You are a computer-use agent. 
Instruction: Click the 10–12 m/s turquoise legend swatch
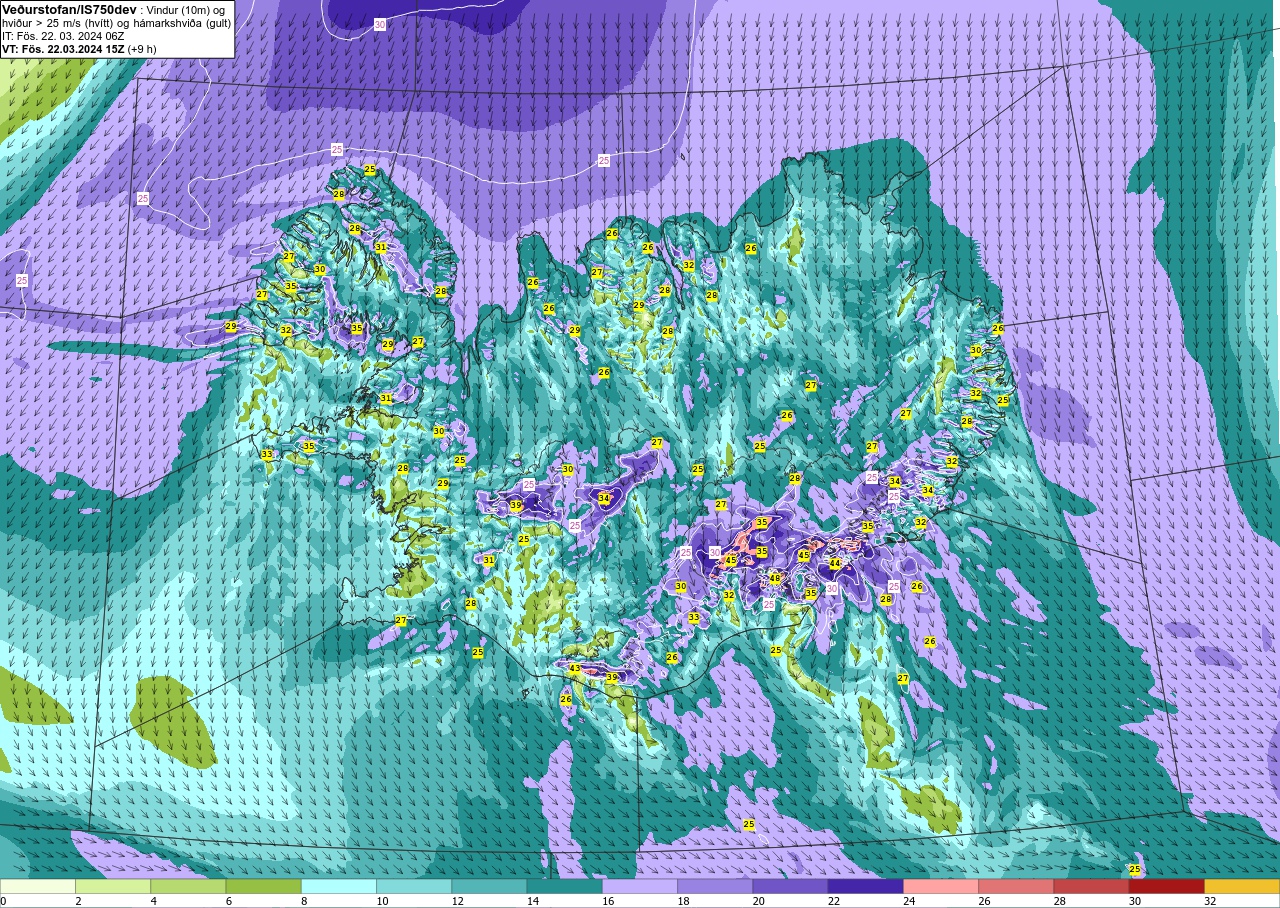(414, 886)
